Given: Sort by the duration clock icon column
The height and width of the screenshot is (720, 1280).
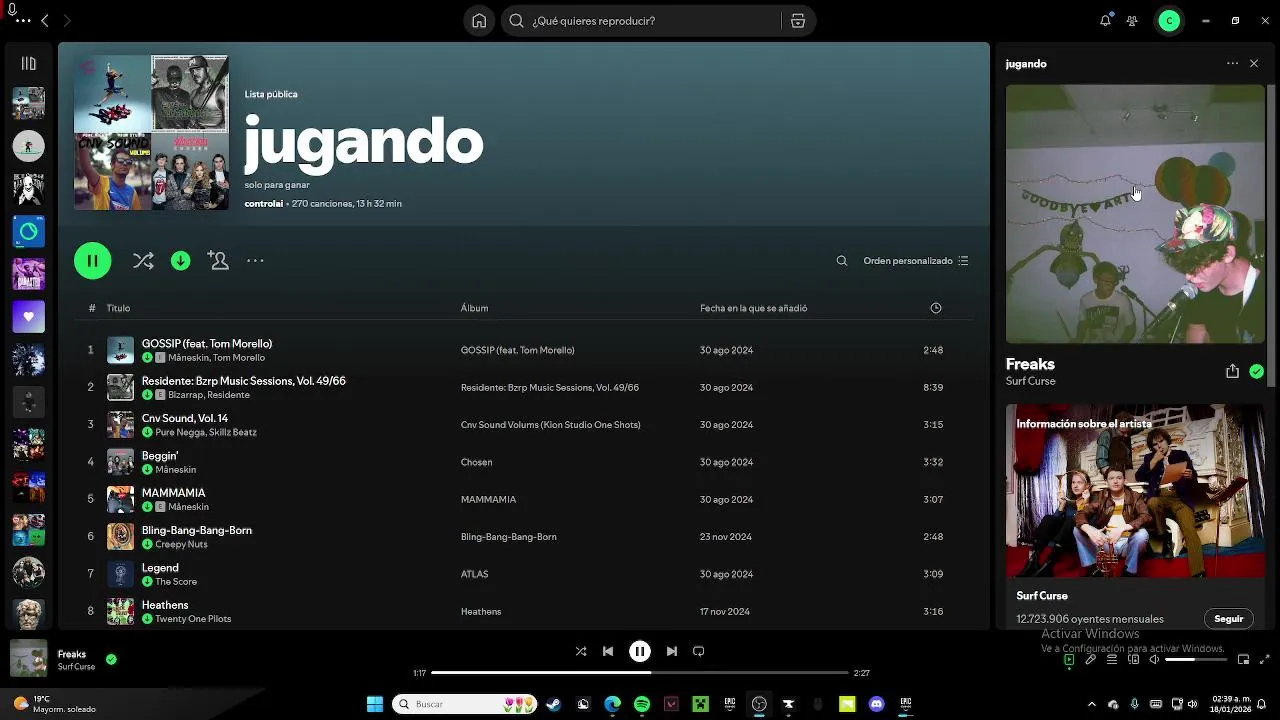Looking at the screenshot, I should 936,308.
